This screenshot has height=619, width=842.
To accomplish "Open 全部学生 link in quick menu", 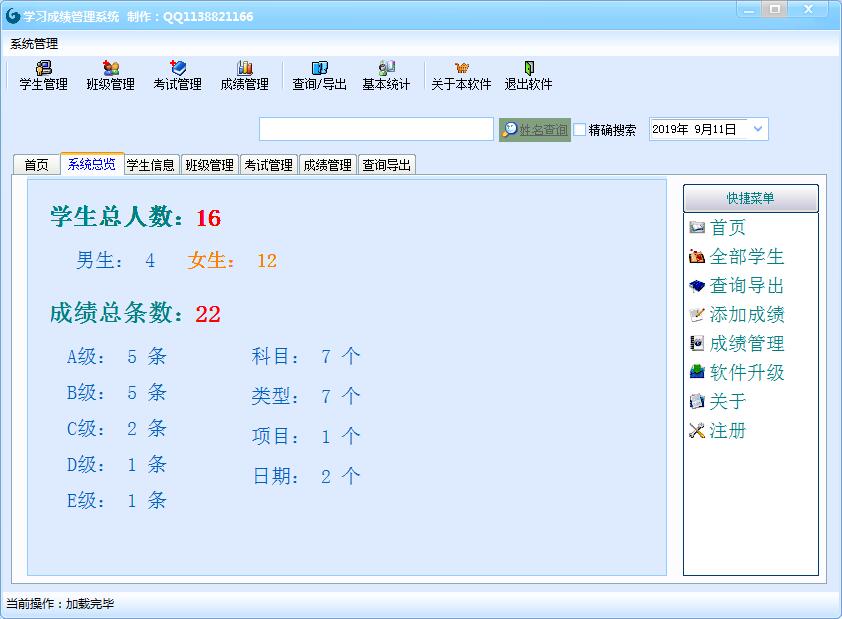I will (747, 257).
